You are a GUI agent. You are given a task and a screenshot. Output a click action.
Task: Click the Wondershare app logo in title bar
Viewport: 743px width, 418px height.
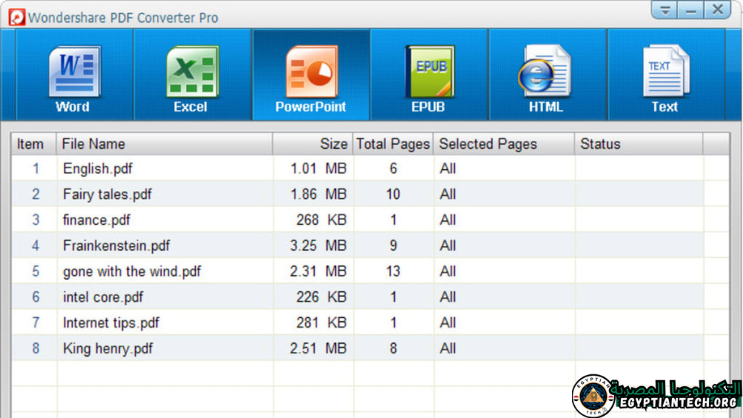click(16, 17)
